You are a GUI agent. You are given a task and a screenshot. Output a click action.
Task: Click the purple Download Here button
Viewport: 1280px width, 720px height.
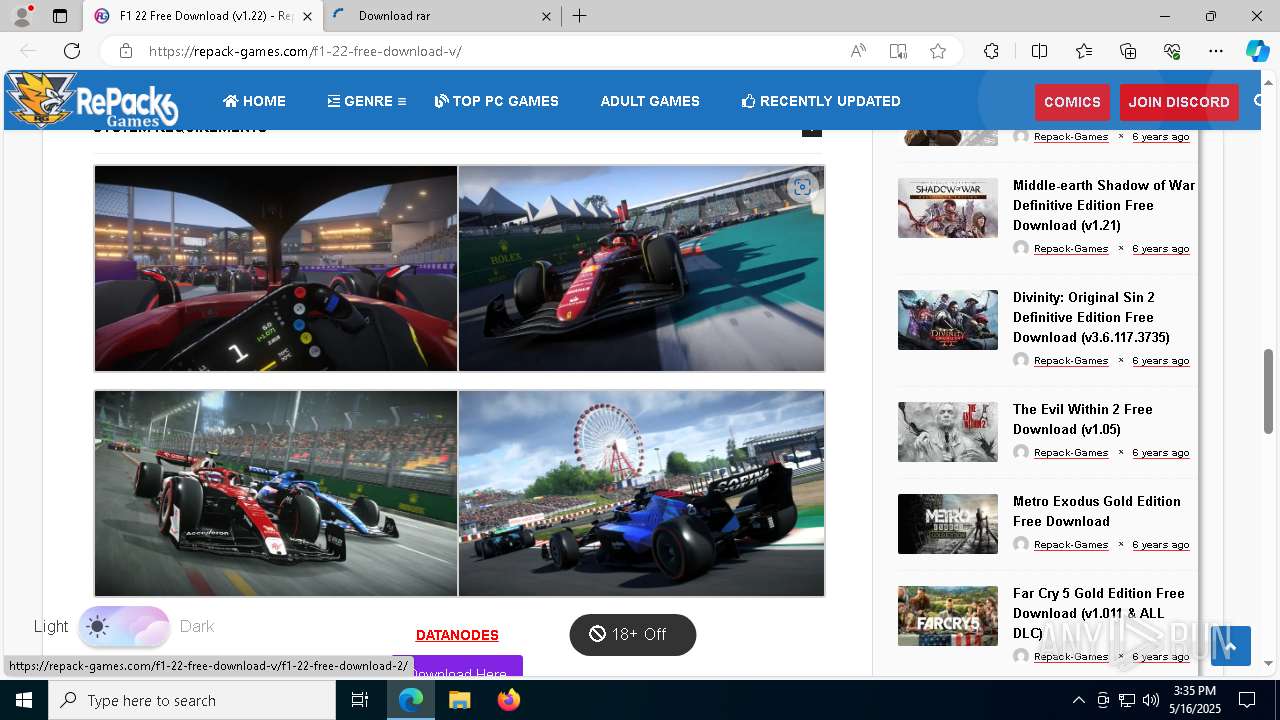click(x=457, y=667)
